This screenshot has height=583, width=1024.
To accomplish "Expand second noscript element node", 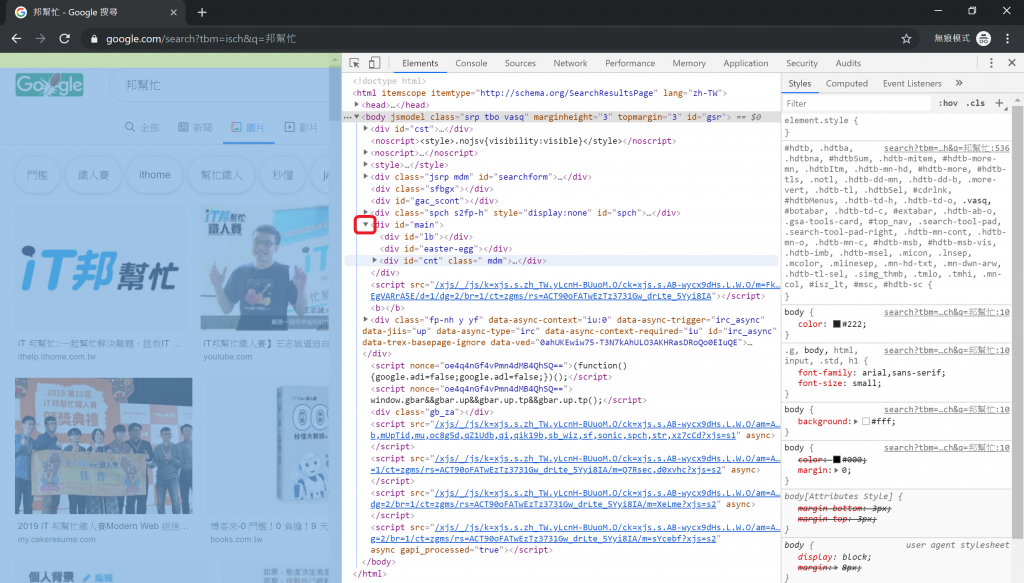I will [366, 153].
